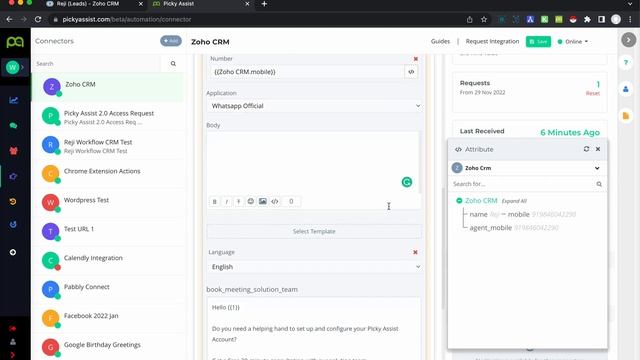This screenshot has width=640, height=360.
Task: Click the Number input field
Action: point(306,72)
